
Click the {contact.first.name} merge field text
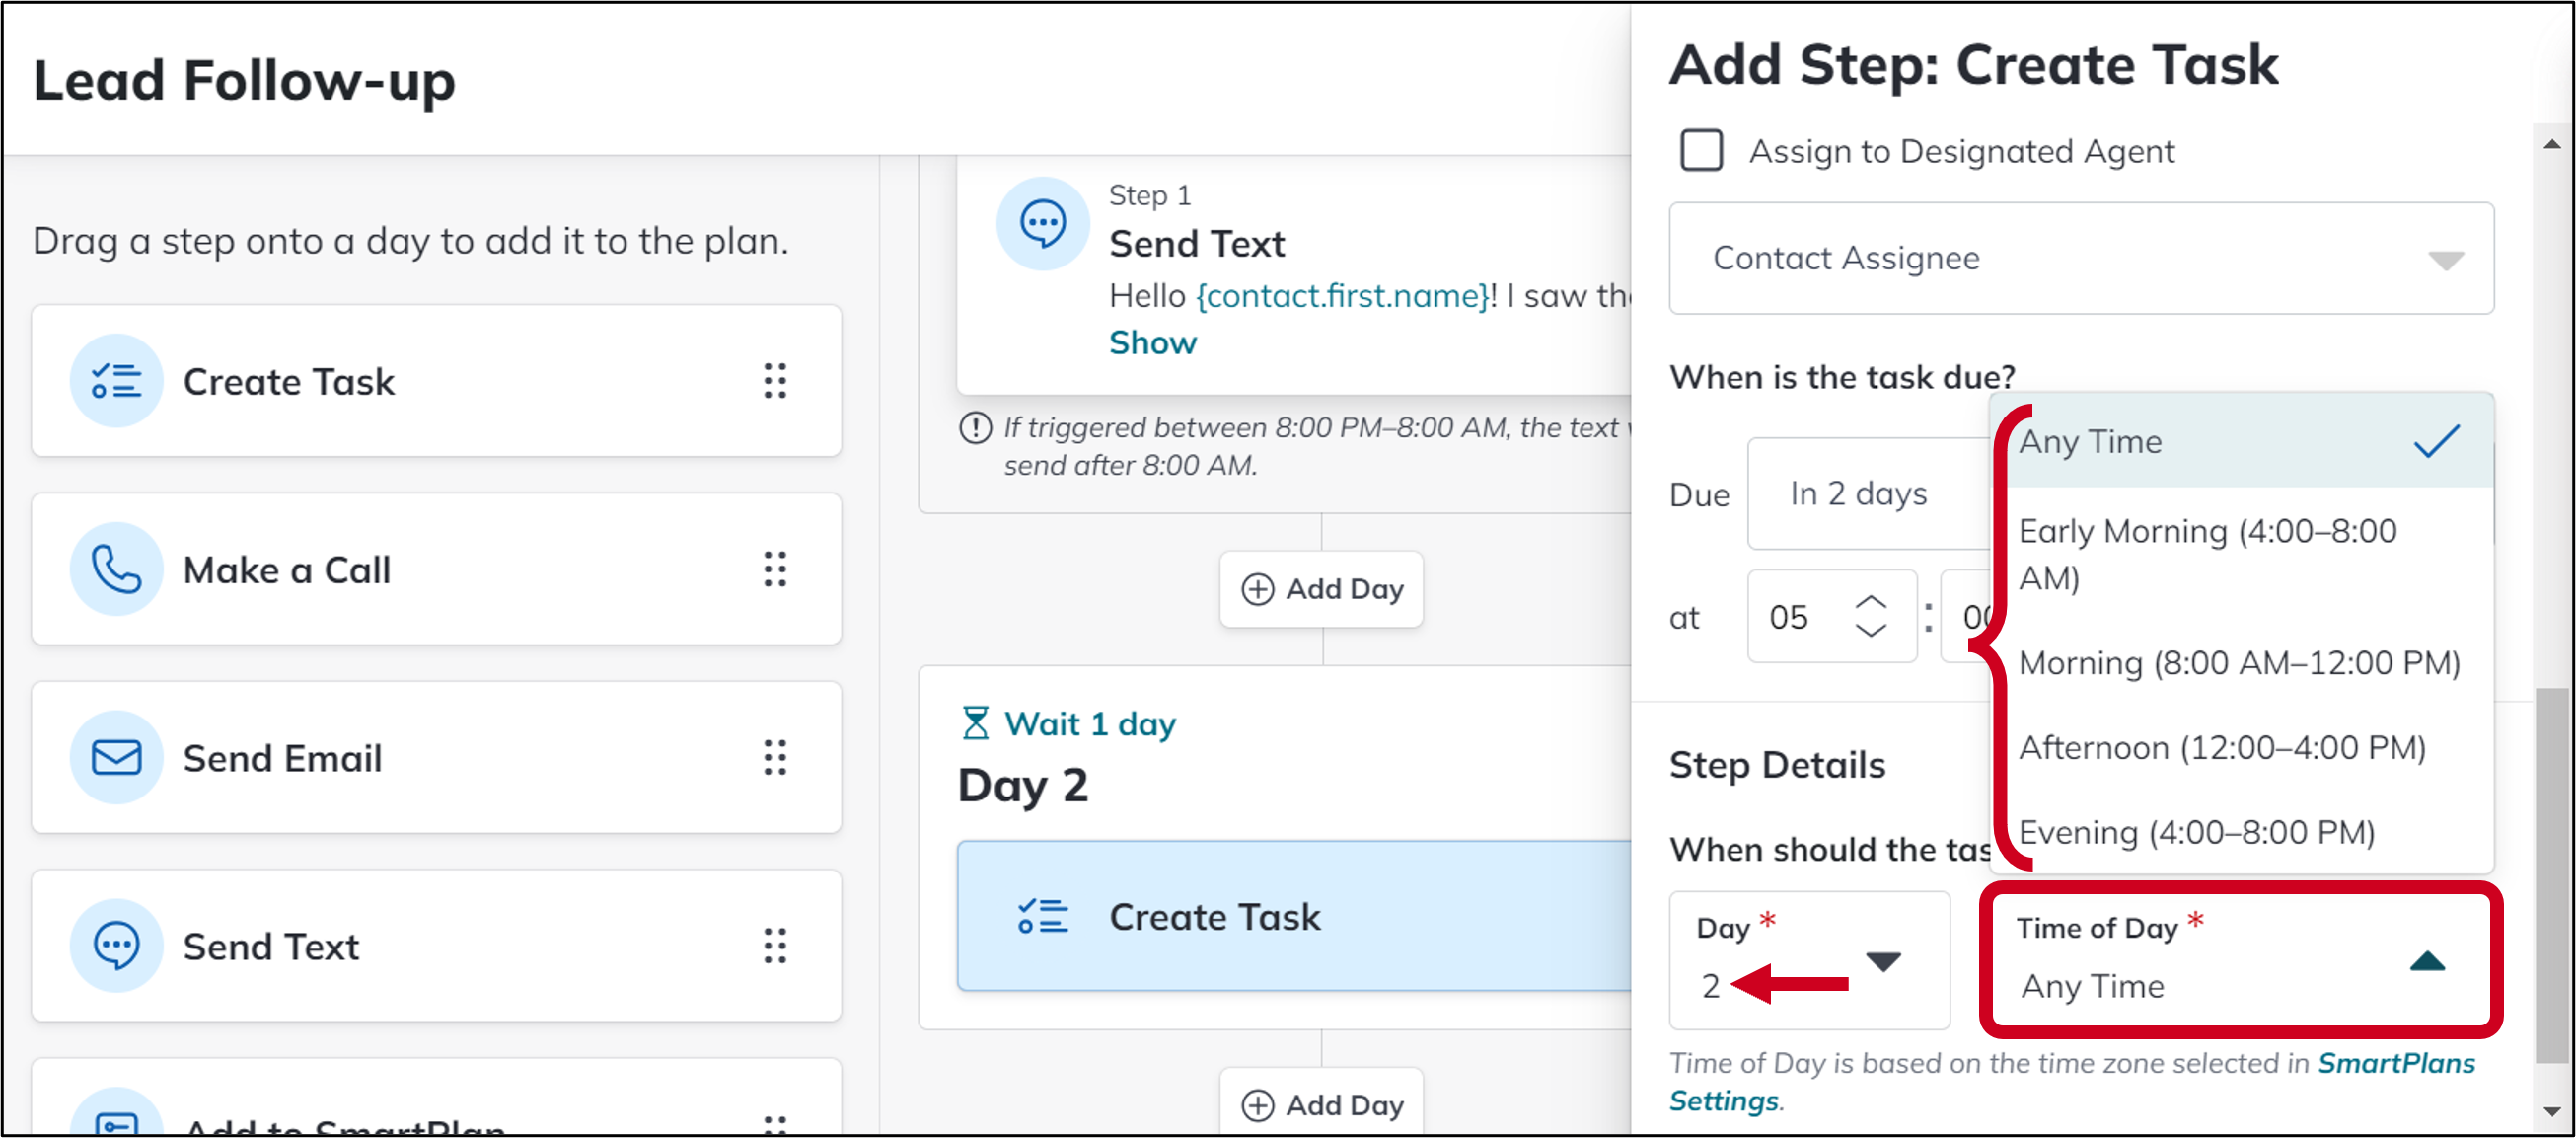(x=1342, y=296)
